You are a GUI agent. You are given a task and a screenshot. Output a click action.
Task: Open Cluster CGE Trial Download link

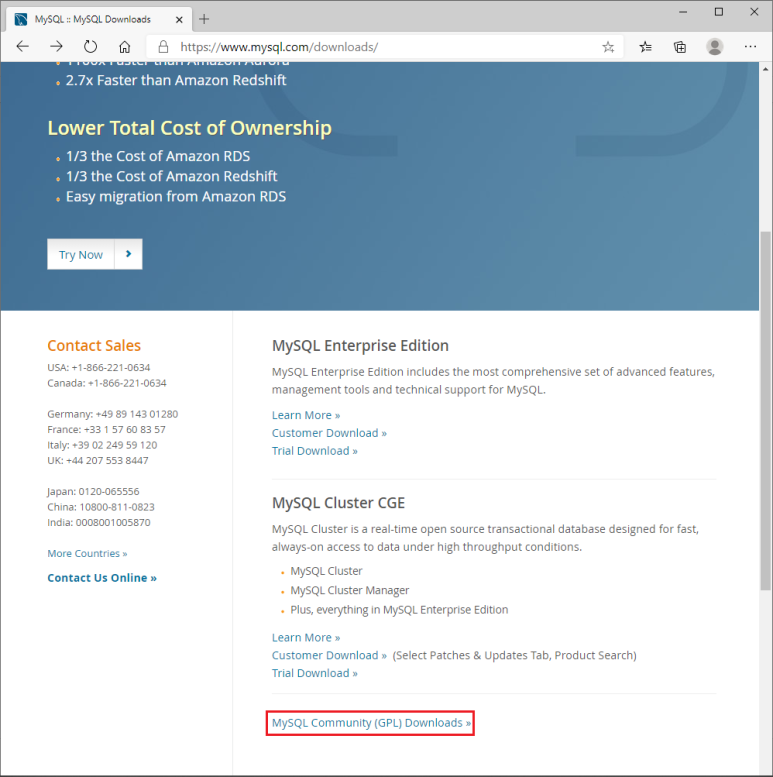pos(315,673)
